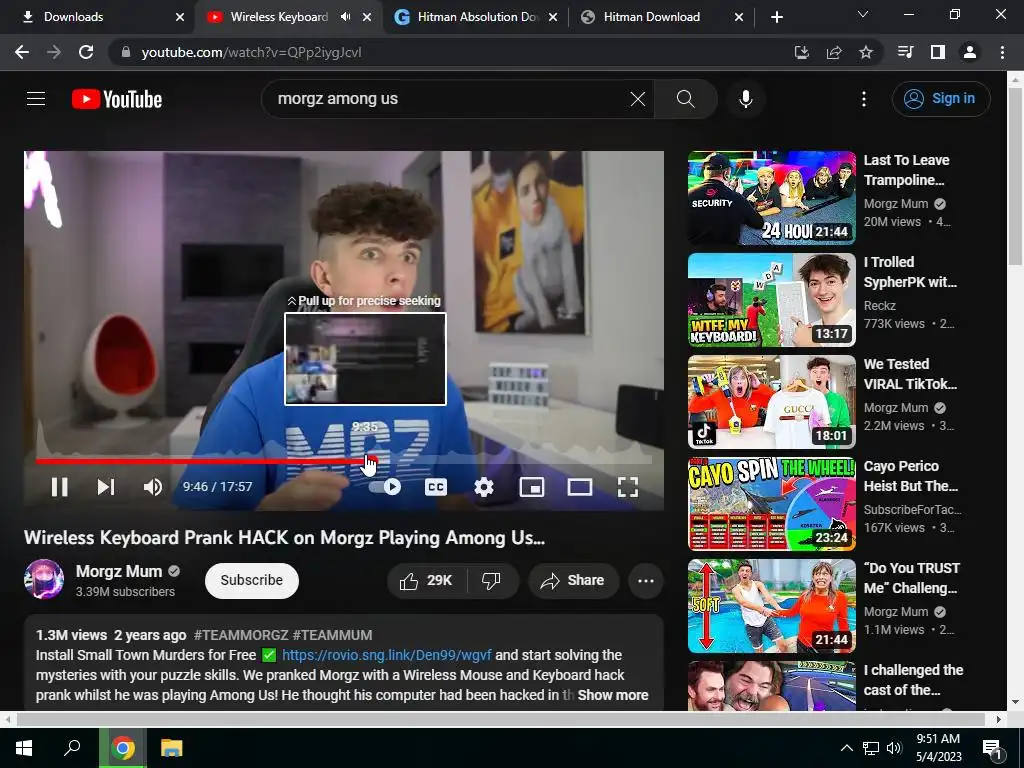The width and height of the screenshot is (1024, 768).
Task: Open video player settings gear
Action: (x=484, y=487)
